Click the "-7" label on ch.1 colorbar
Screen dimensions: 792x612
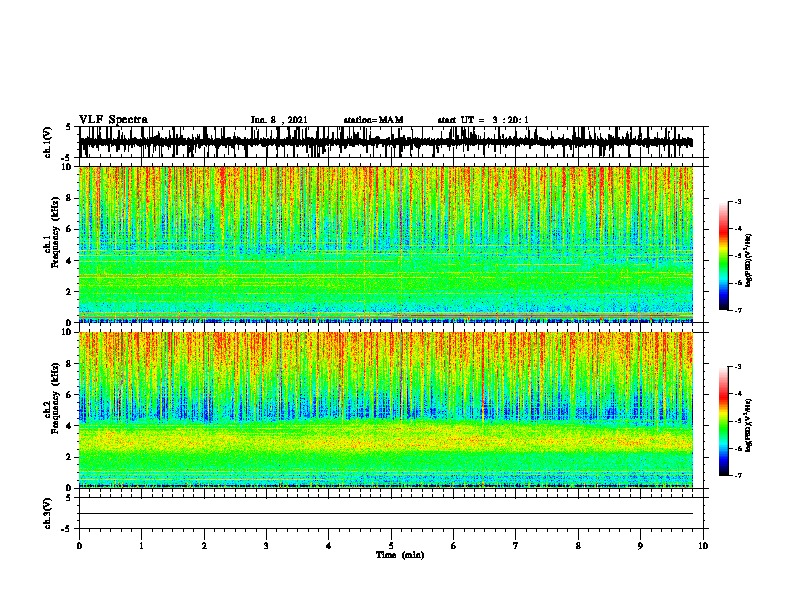tap(738, 310)
